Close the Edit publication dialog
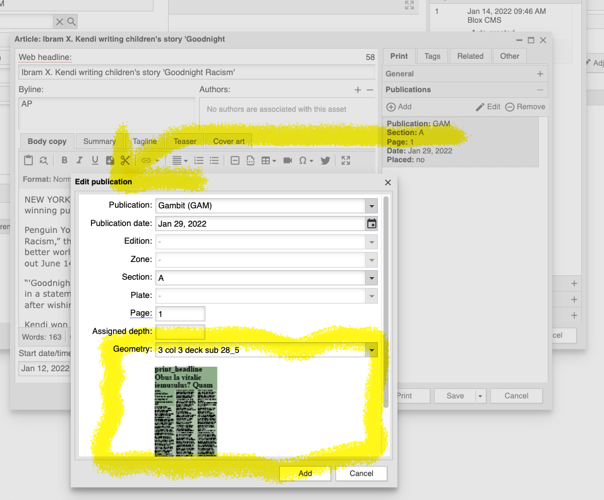The image size is (604, 500). pos(388,183)
